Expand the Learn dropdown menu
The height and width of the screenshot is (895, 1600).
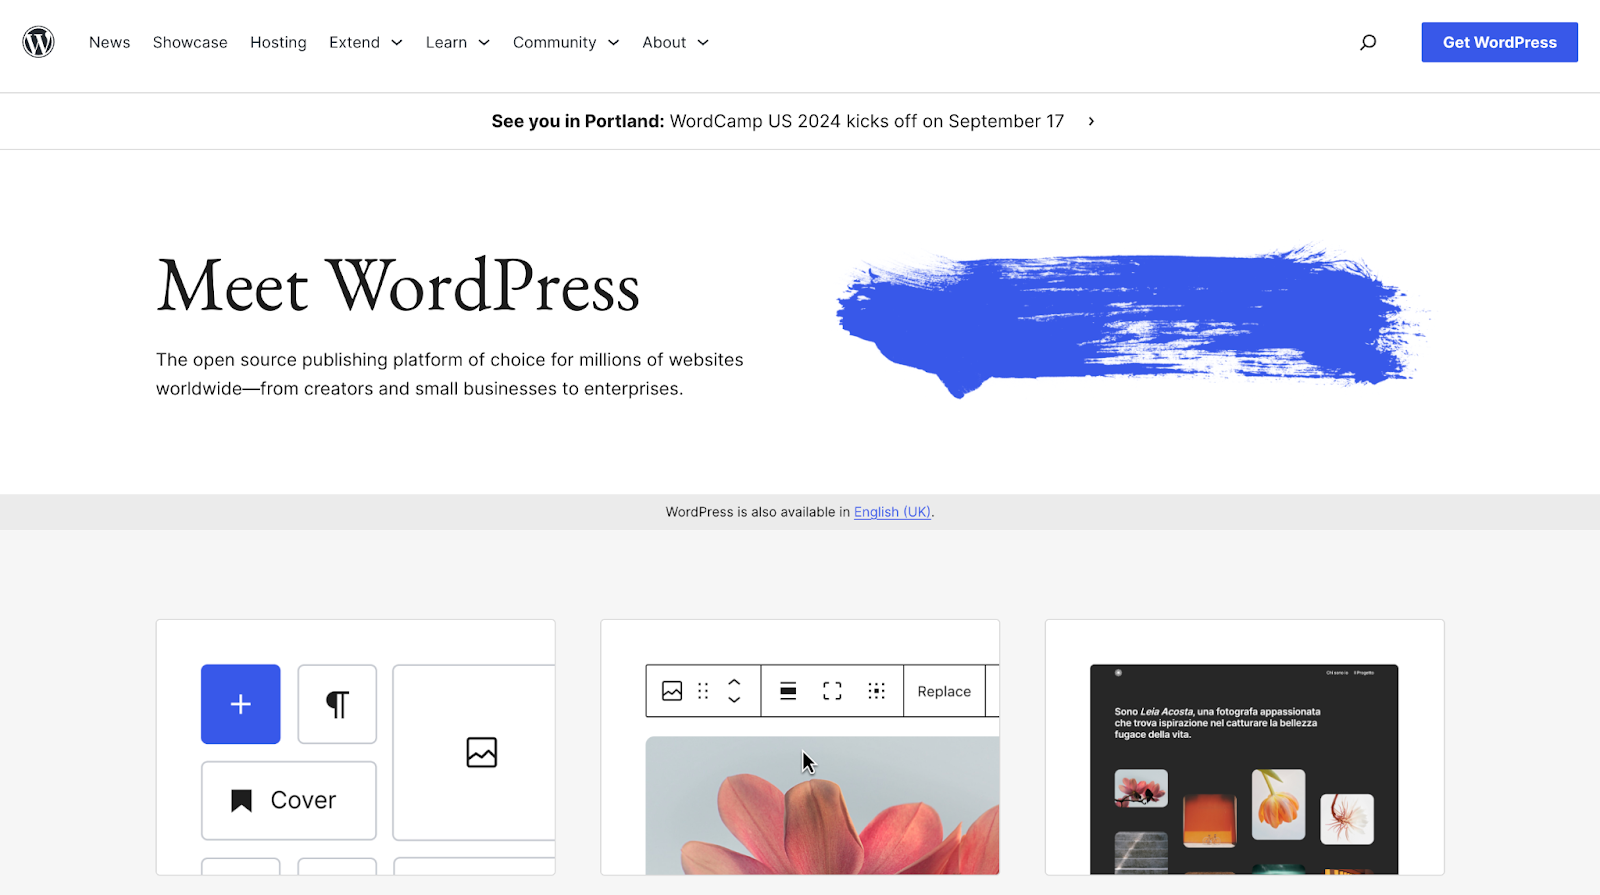tap(458, 42)
